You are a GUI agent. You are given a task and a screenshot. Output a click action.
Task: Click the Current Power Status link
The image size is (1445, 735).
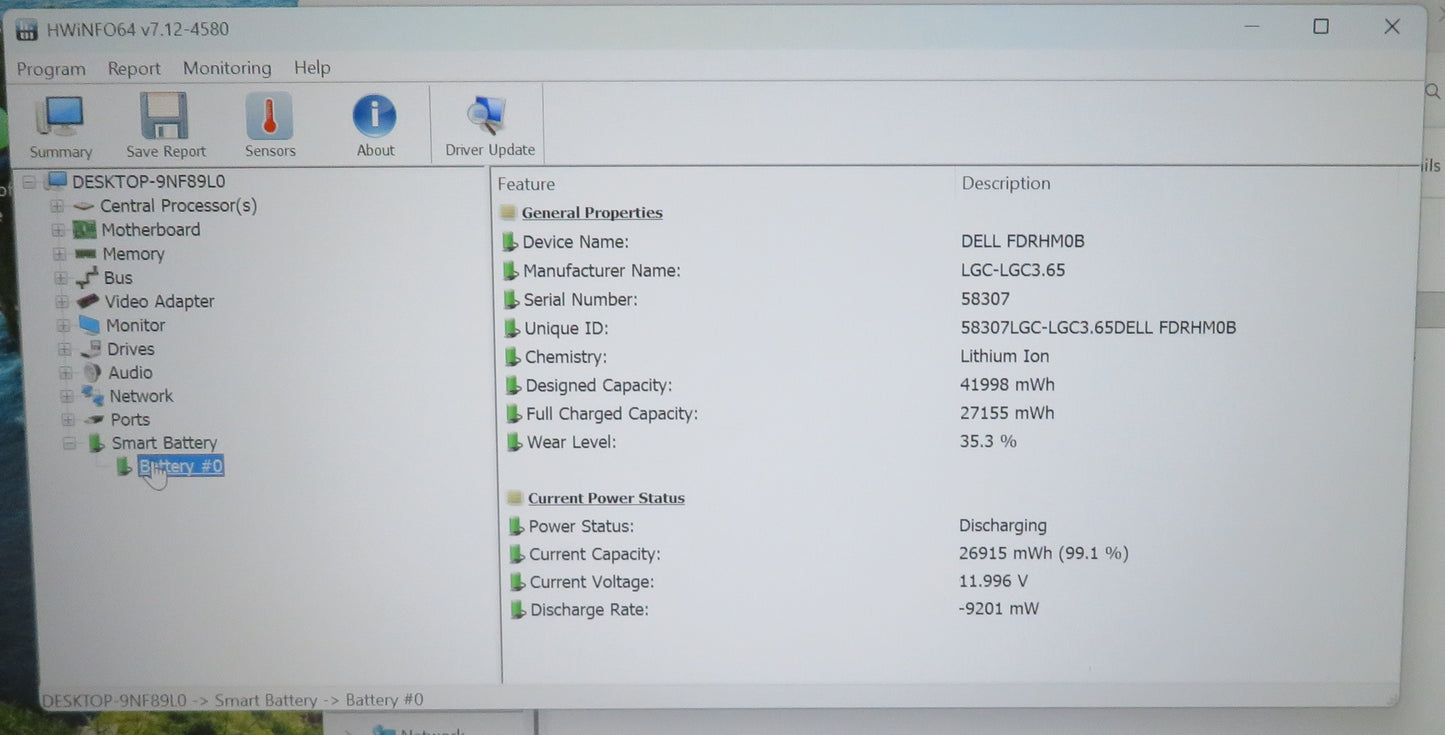[606, 497]
